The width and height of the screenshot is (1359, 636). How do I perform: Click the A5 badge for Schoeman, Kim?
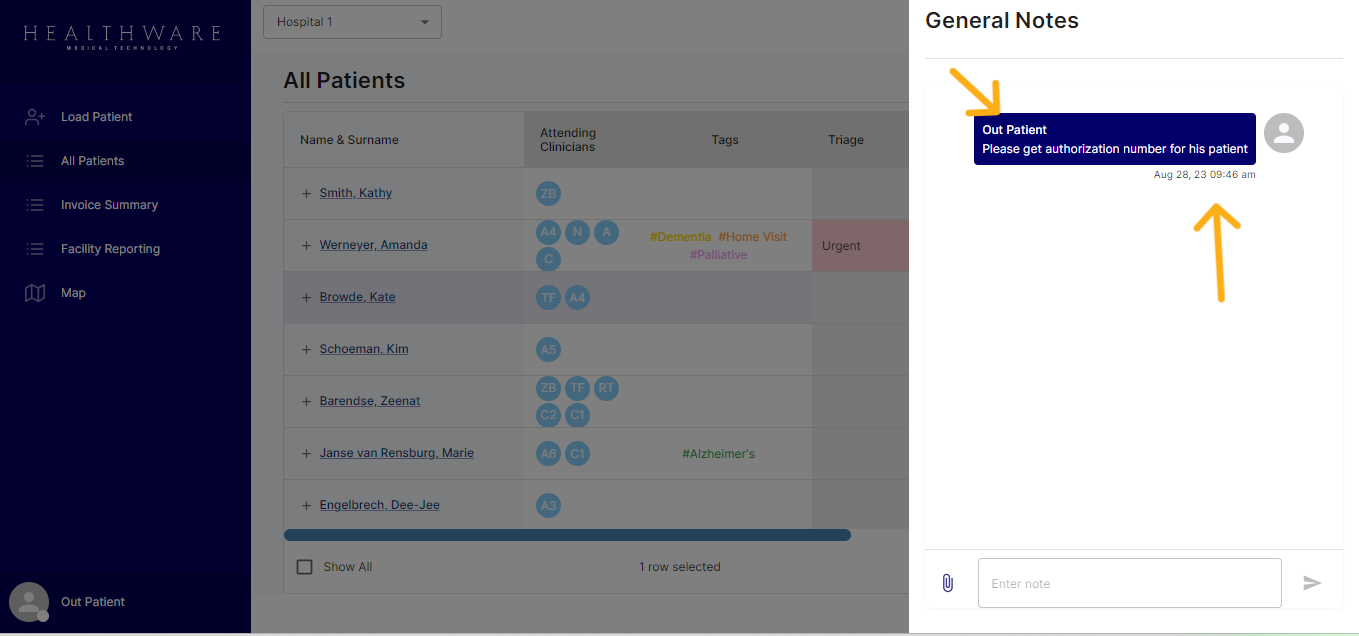[x=548, y=349]
